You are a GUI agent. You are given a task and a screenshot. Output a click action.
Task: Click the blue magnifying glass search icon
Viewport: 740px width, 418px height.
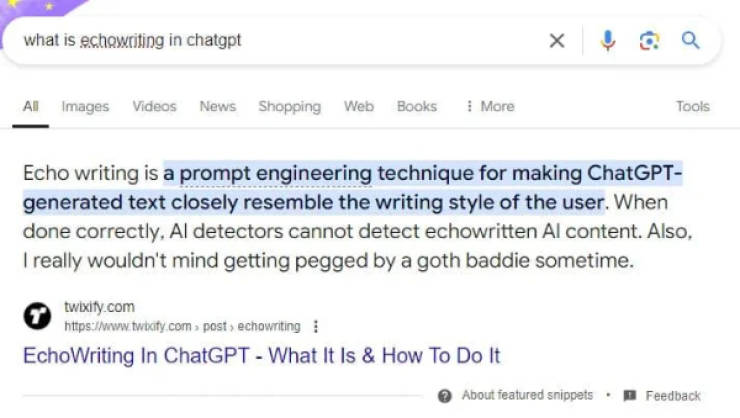690,41
